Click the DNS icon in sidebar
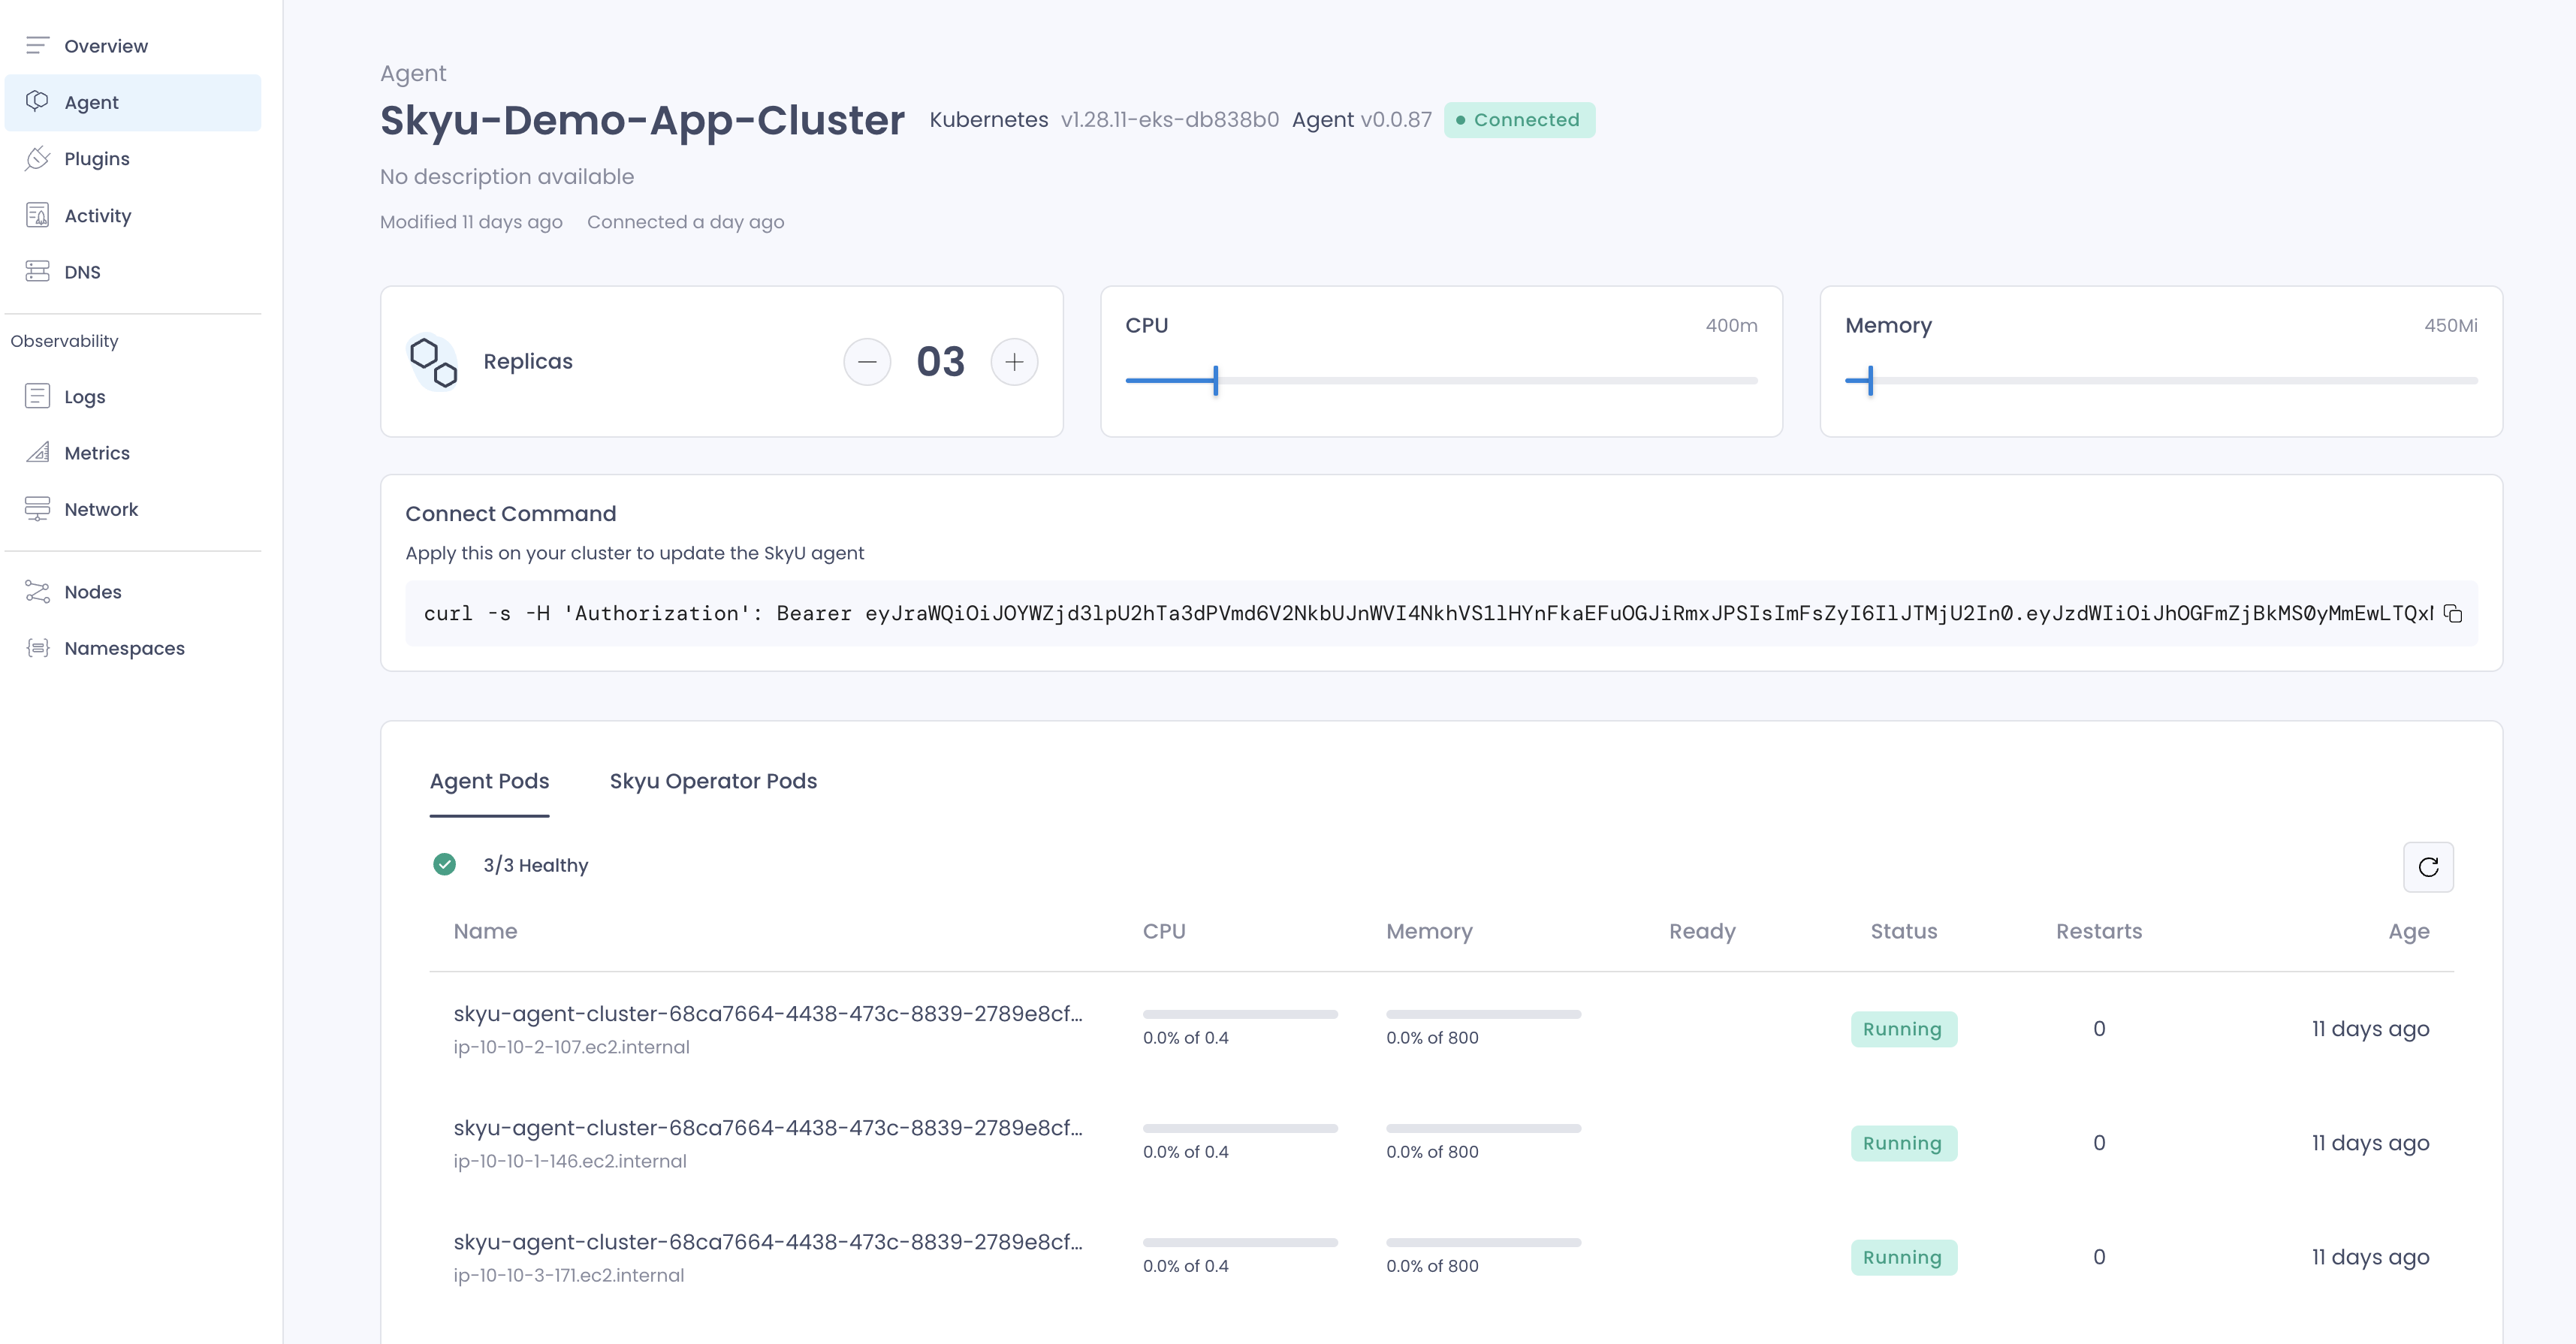This screenshot has width=2576, height=1344. pyautogui.click(x=38, y=271)
